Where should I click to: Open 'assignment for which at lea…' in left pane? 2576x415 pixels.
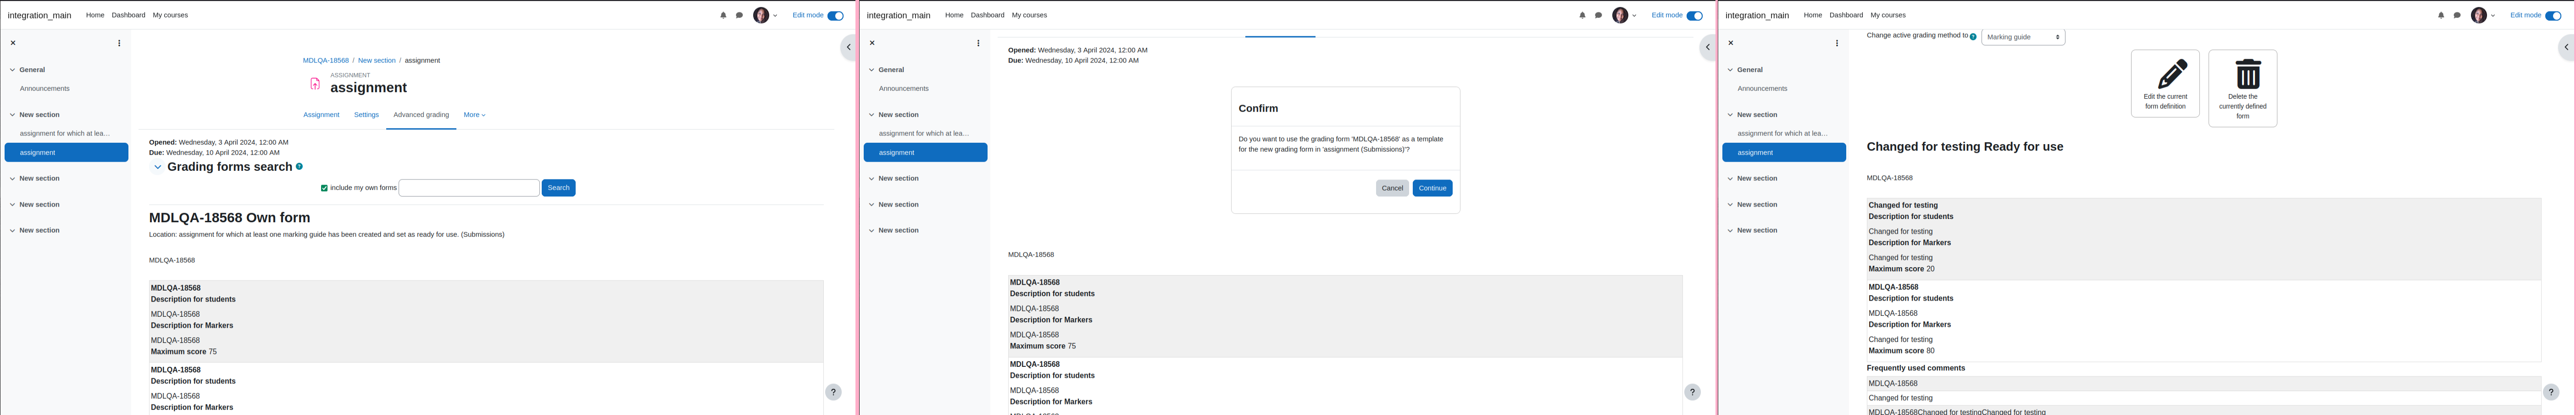[x=65, y=133]
